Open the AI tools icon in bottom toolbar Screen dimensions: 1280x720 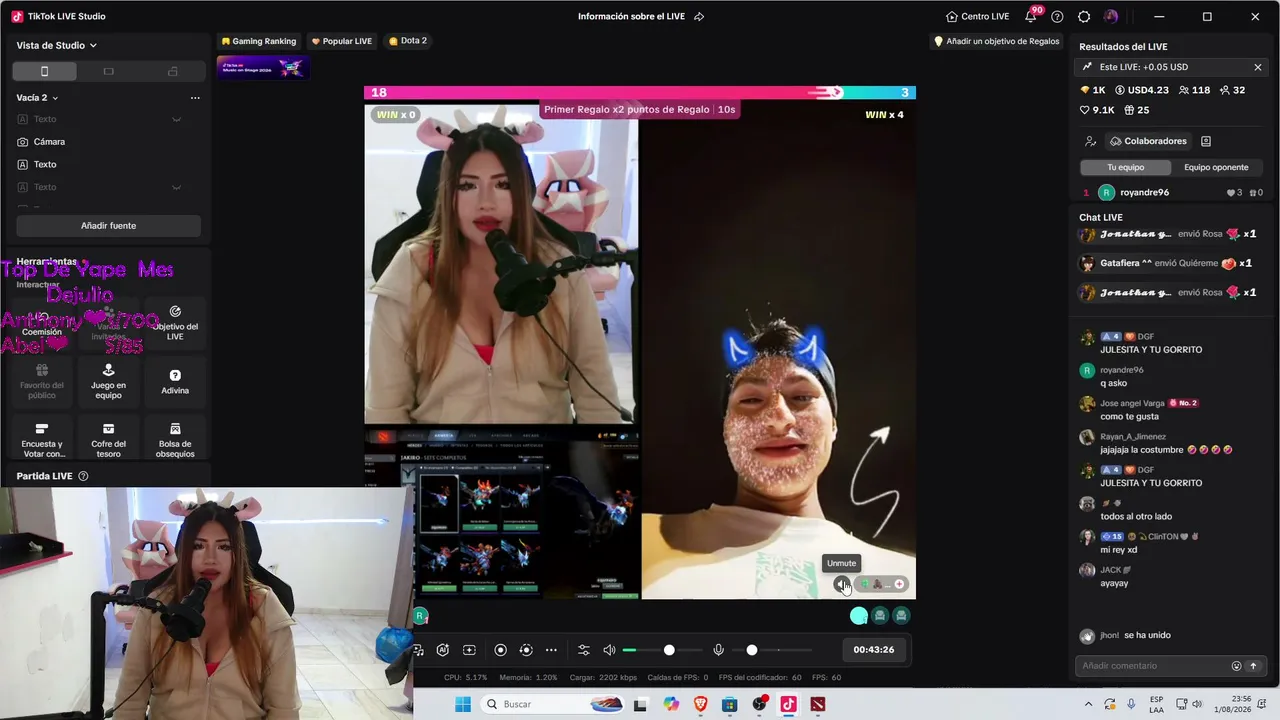pyautogui.click(x=443, y=650)
